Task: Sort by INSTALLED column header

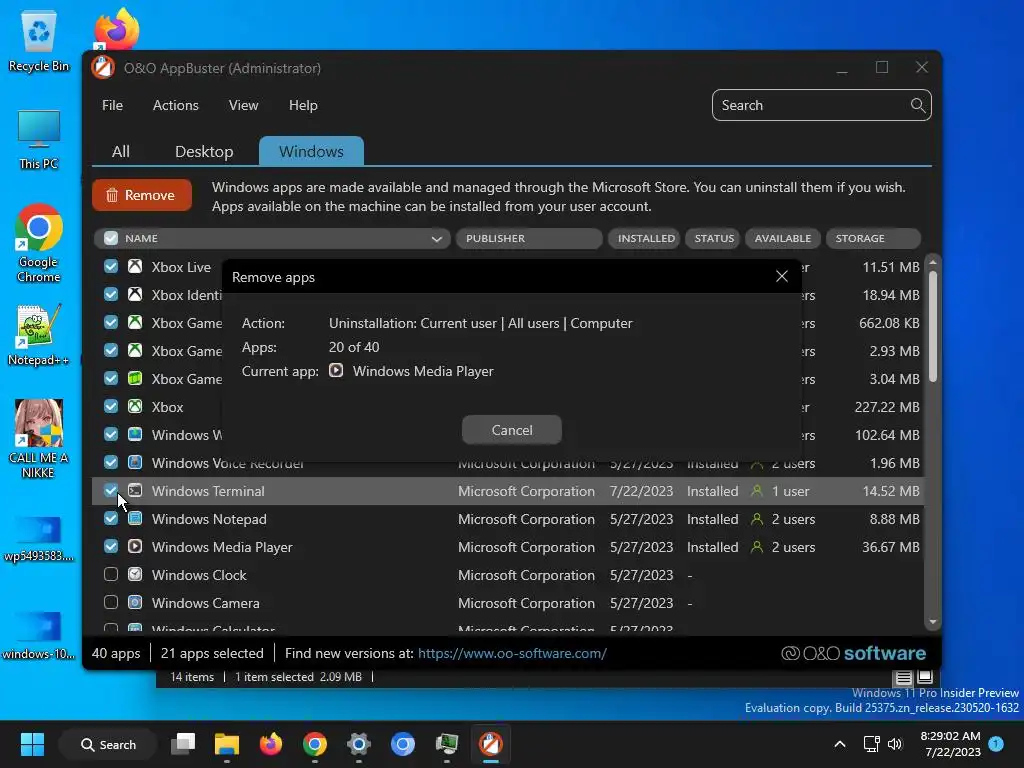Action: click(x=645, y=238)
